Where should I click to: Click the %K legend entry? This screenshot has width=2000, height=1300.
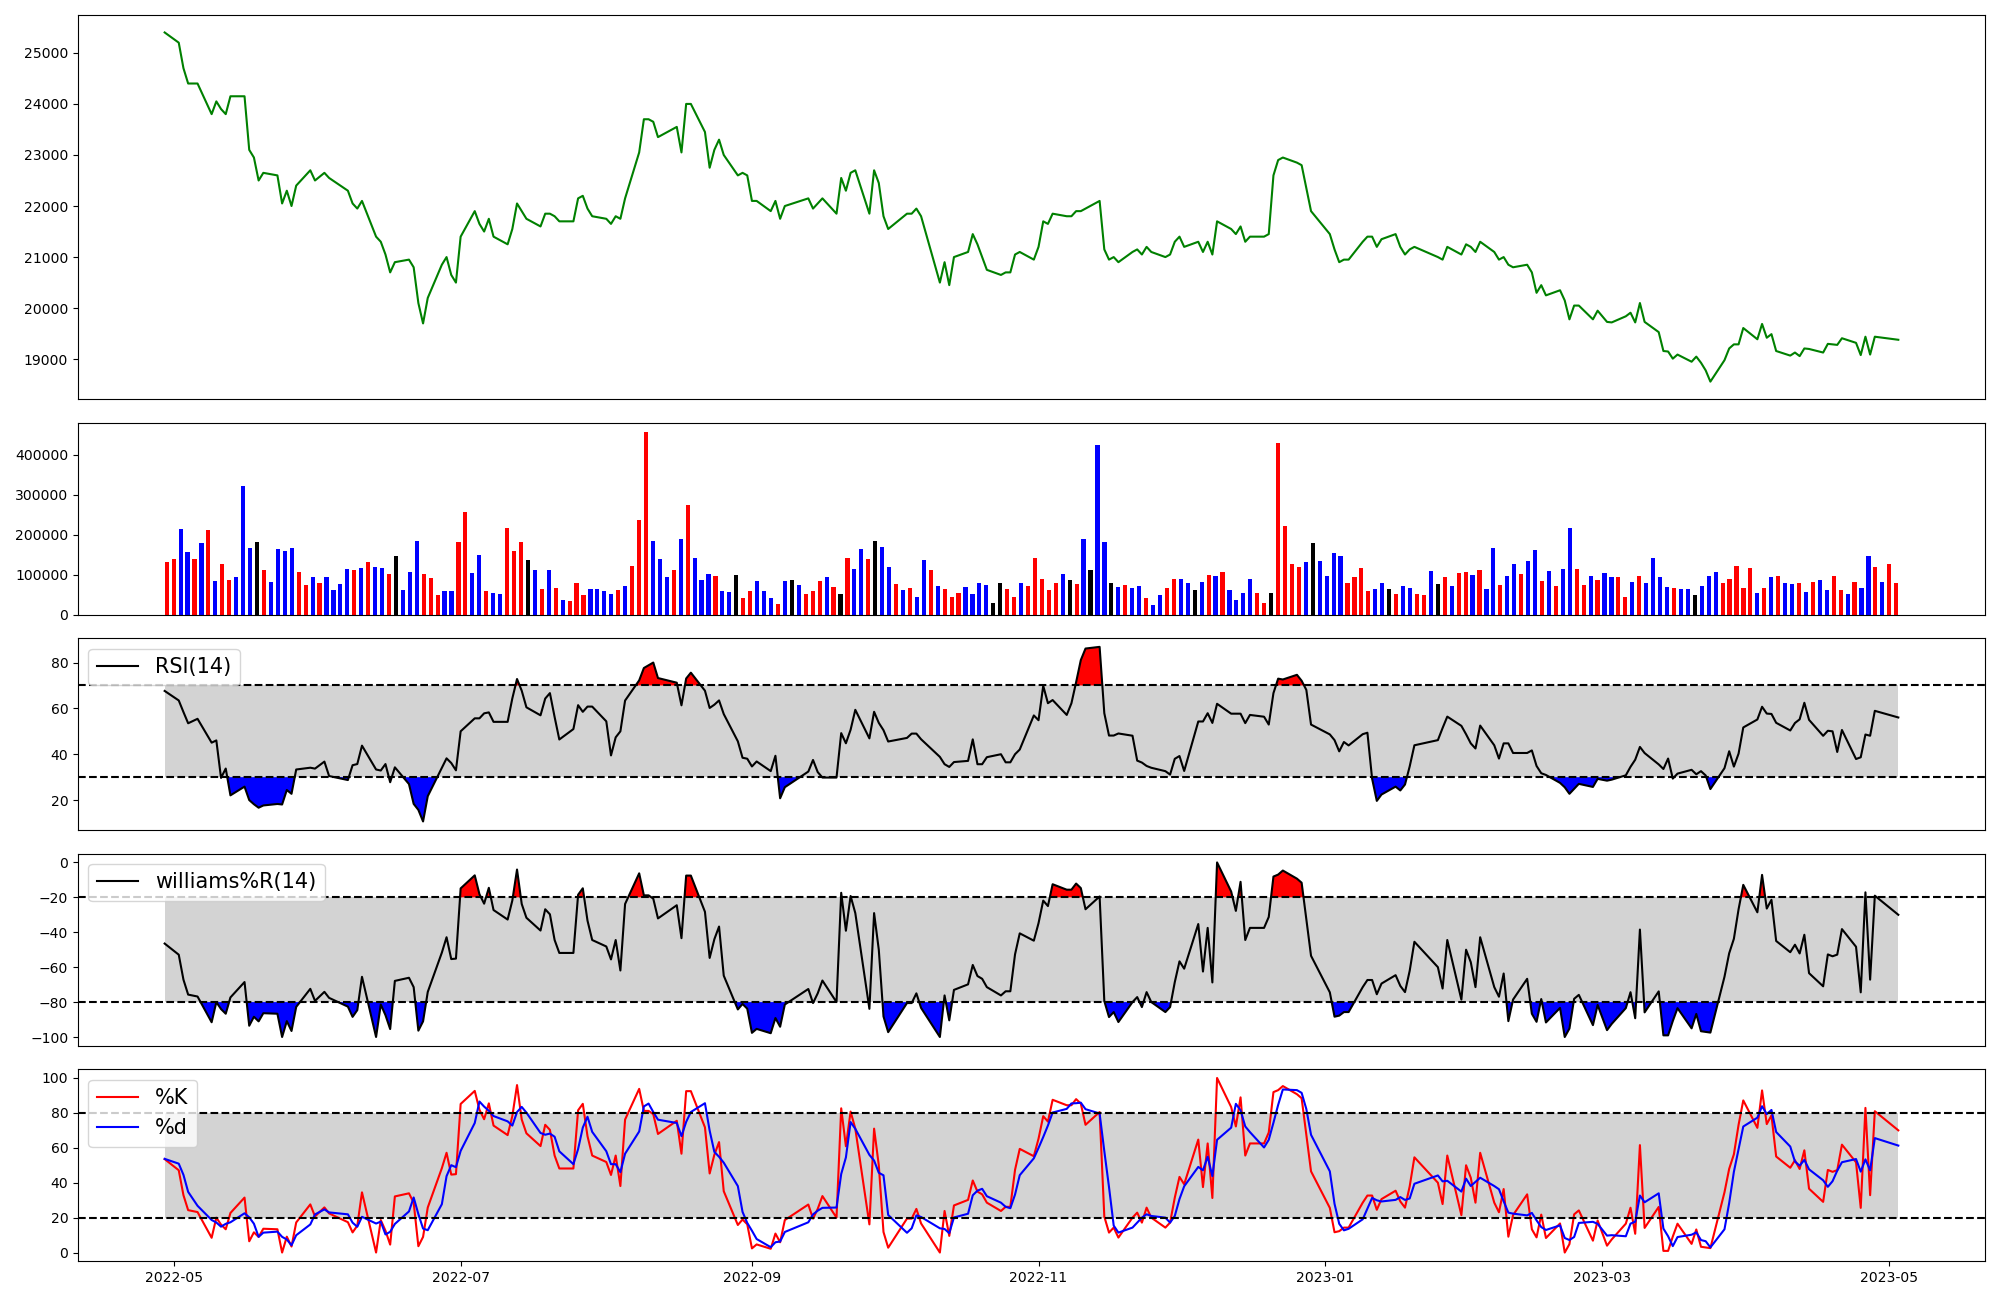[x=171, y=1097]
